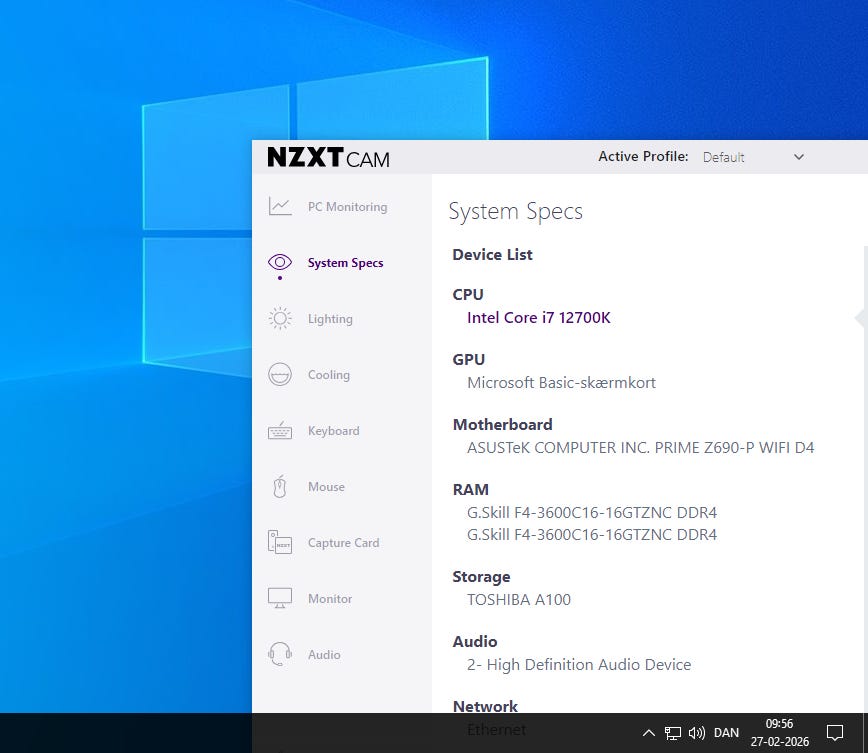This screenshot has height=753, width=868.
Task: Click the NZXT CAM logo
Action: click(328, 158)
